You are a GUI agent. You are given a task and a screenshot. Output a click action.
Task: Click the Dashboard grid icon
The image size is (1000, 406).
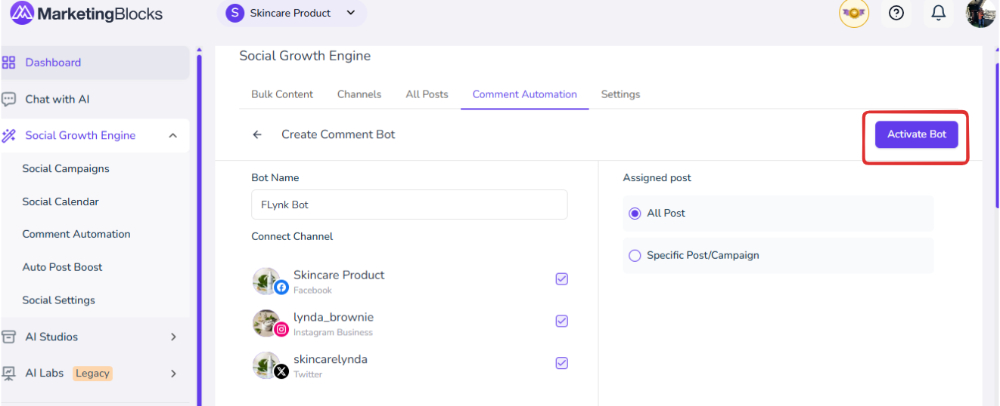(x=9, y=62)
